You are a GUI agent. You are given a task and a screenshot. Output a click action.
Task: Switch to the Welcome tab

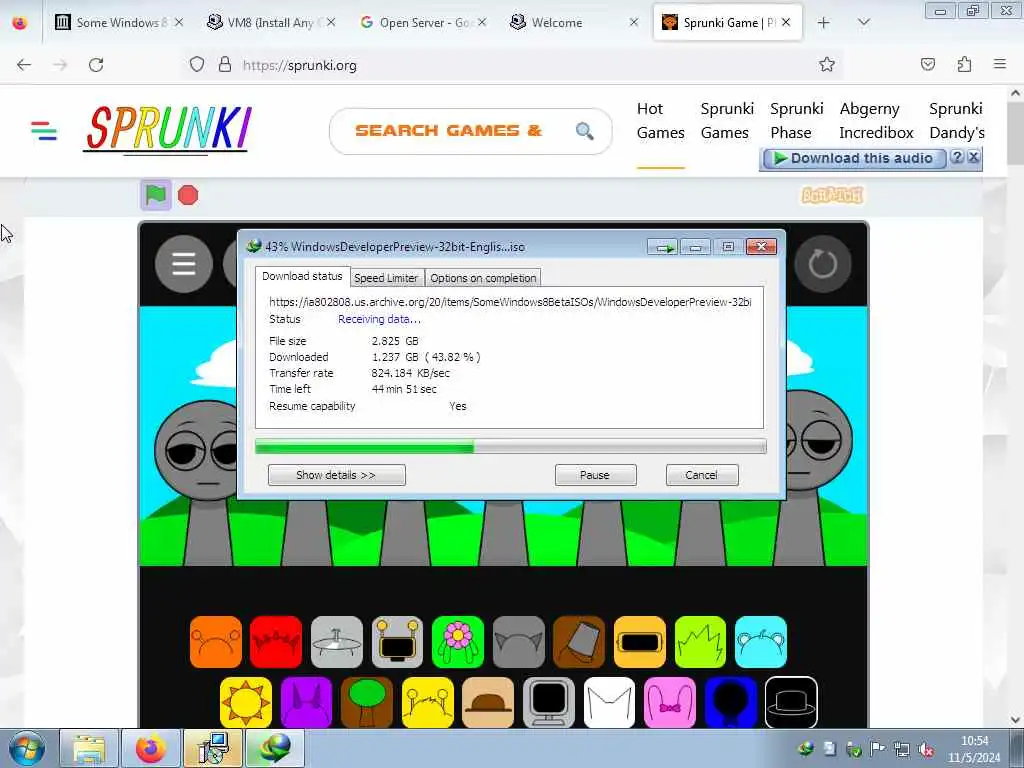[575, 23]
